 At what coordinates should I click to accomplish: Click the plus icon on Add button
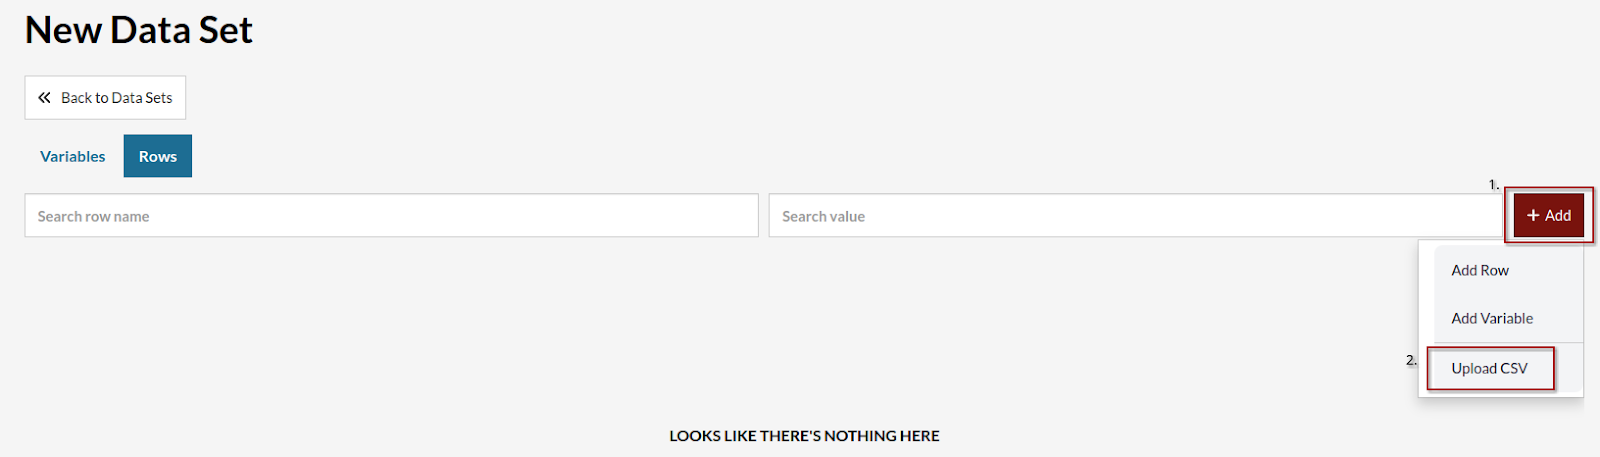coord(1533,215)
